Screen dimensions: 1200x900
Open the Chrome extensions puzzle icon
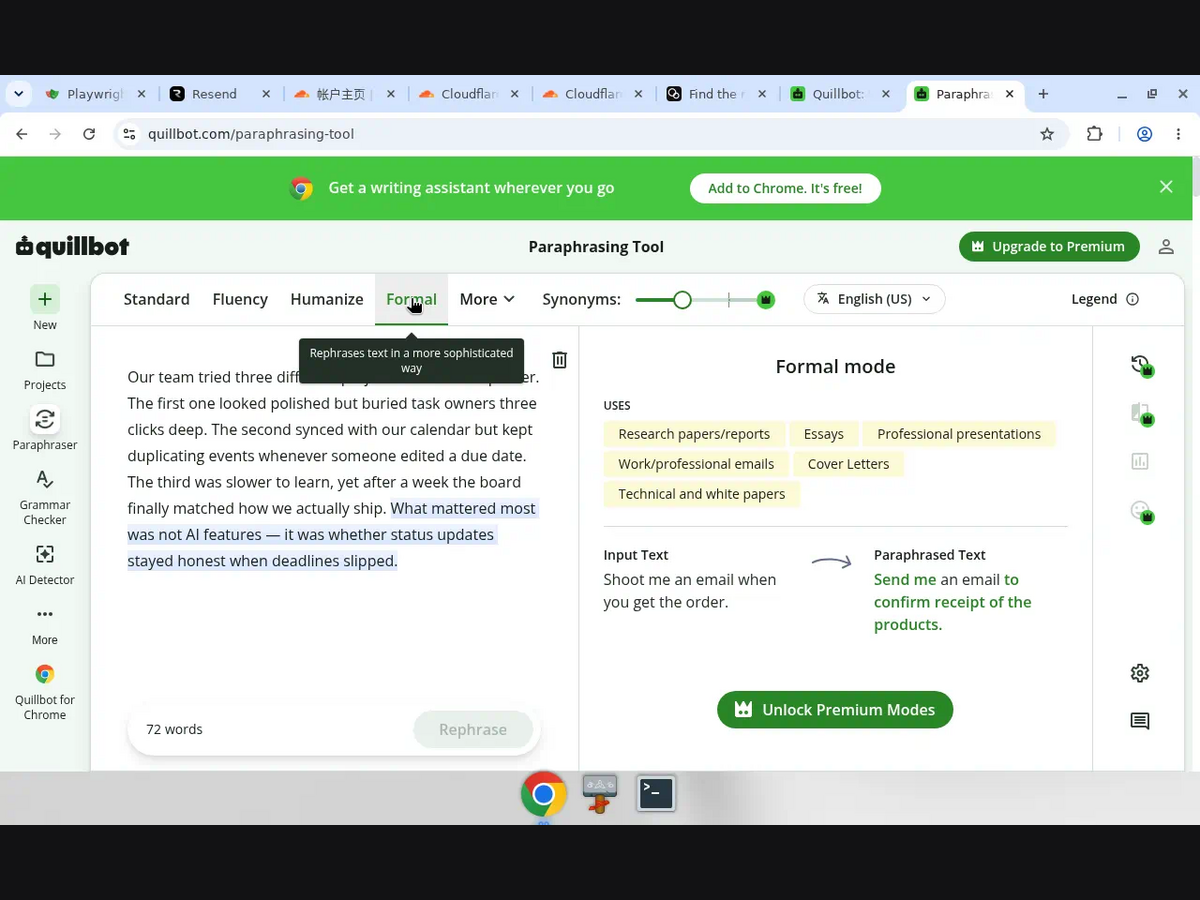click(1095, 134)
